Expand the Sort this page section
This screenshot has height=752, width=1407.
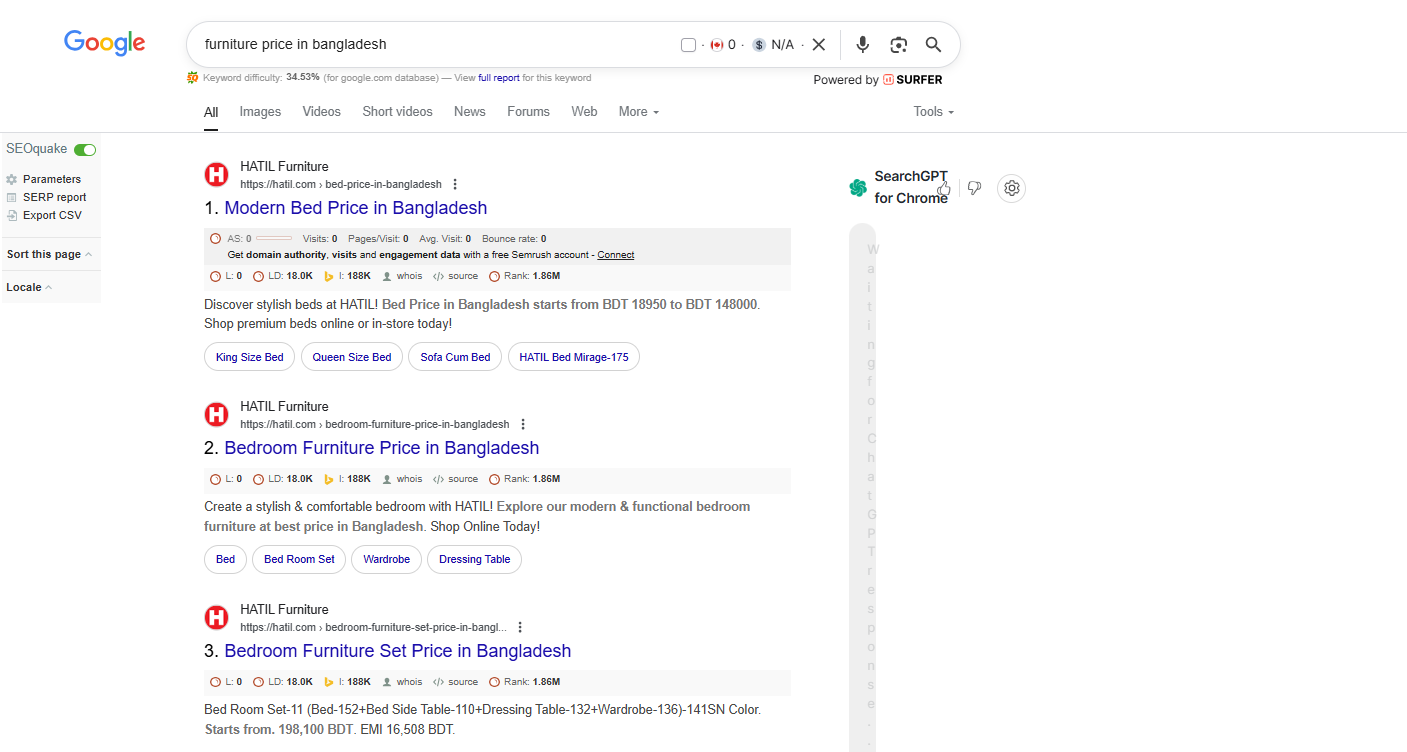click(x=49, y=254)
